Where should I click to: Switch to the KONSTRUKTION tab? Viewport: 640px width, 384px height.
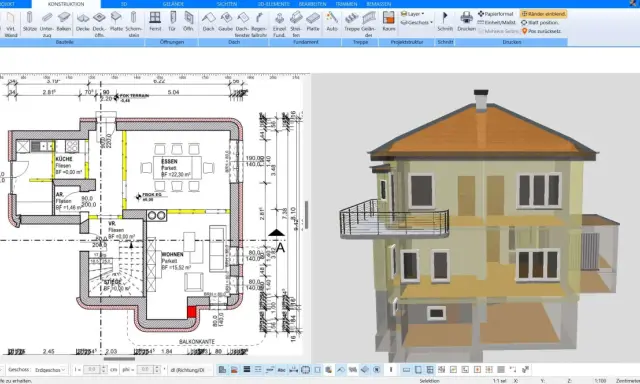[66, 4]
